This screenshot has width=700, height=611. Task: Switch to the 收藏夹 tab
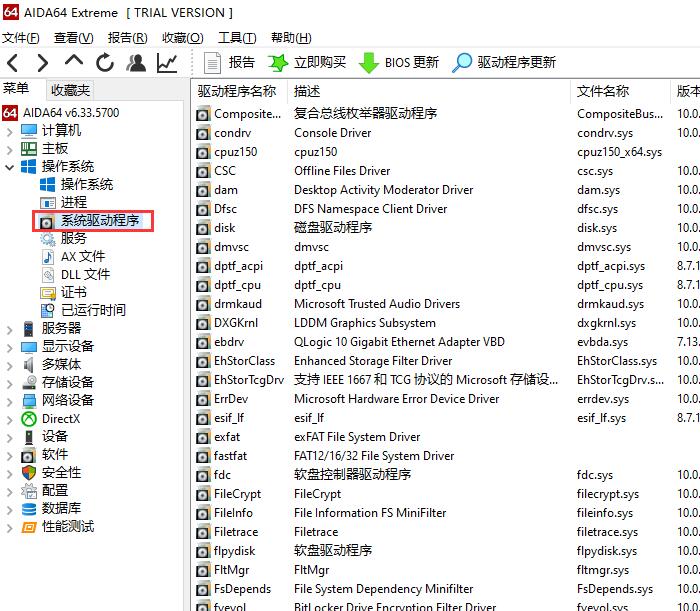70,90
